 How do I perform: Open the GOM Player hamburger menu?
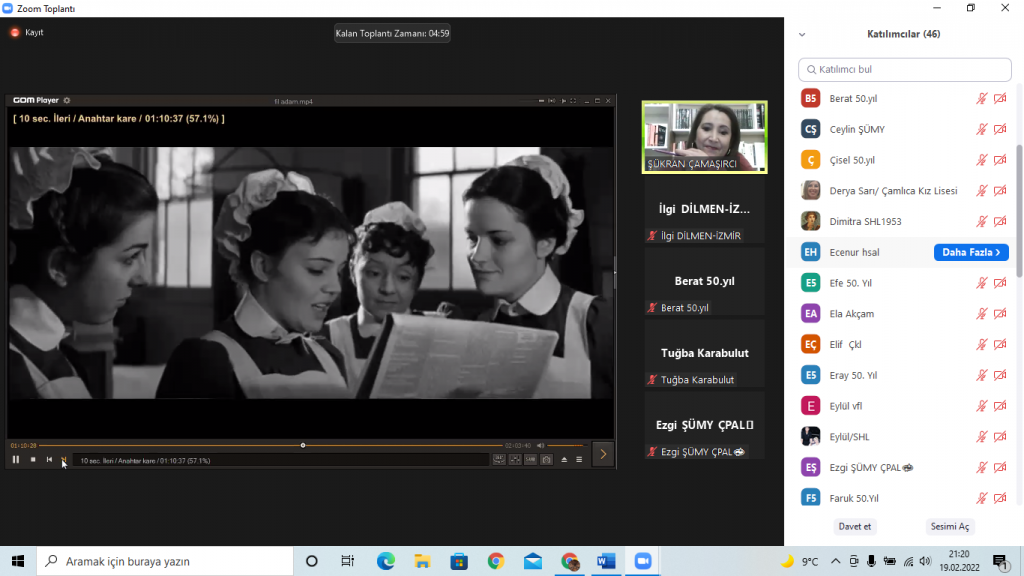click(x=579, y=459)
